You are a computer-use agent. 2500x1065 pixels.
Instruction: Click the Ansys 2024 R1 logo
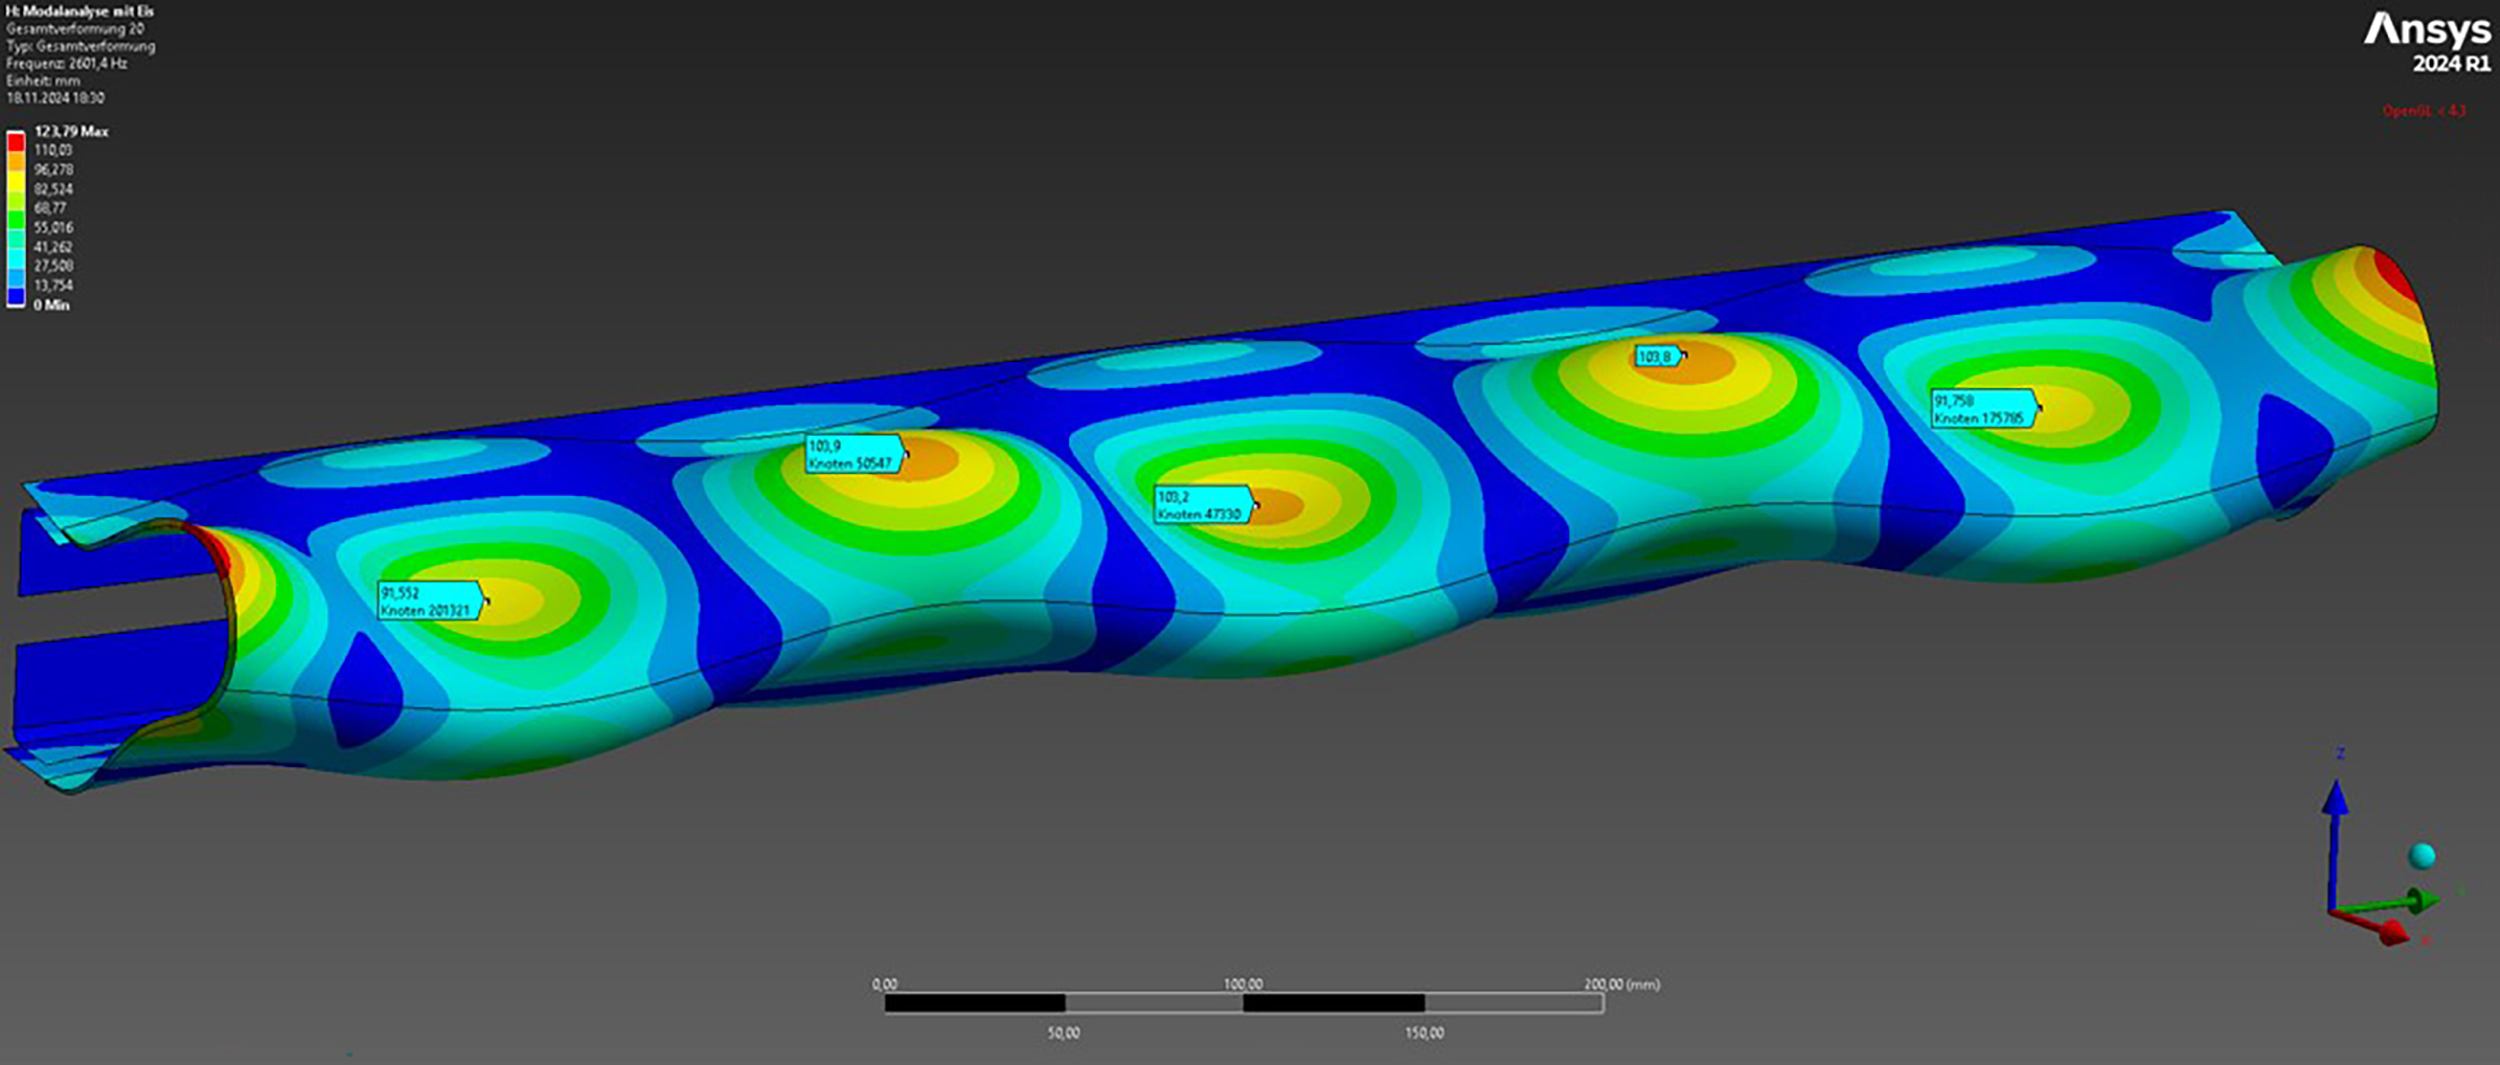[2427, 43]
